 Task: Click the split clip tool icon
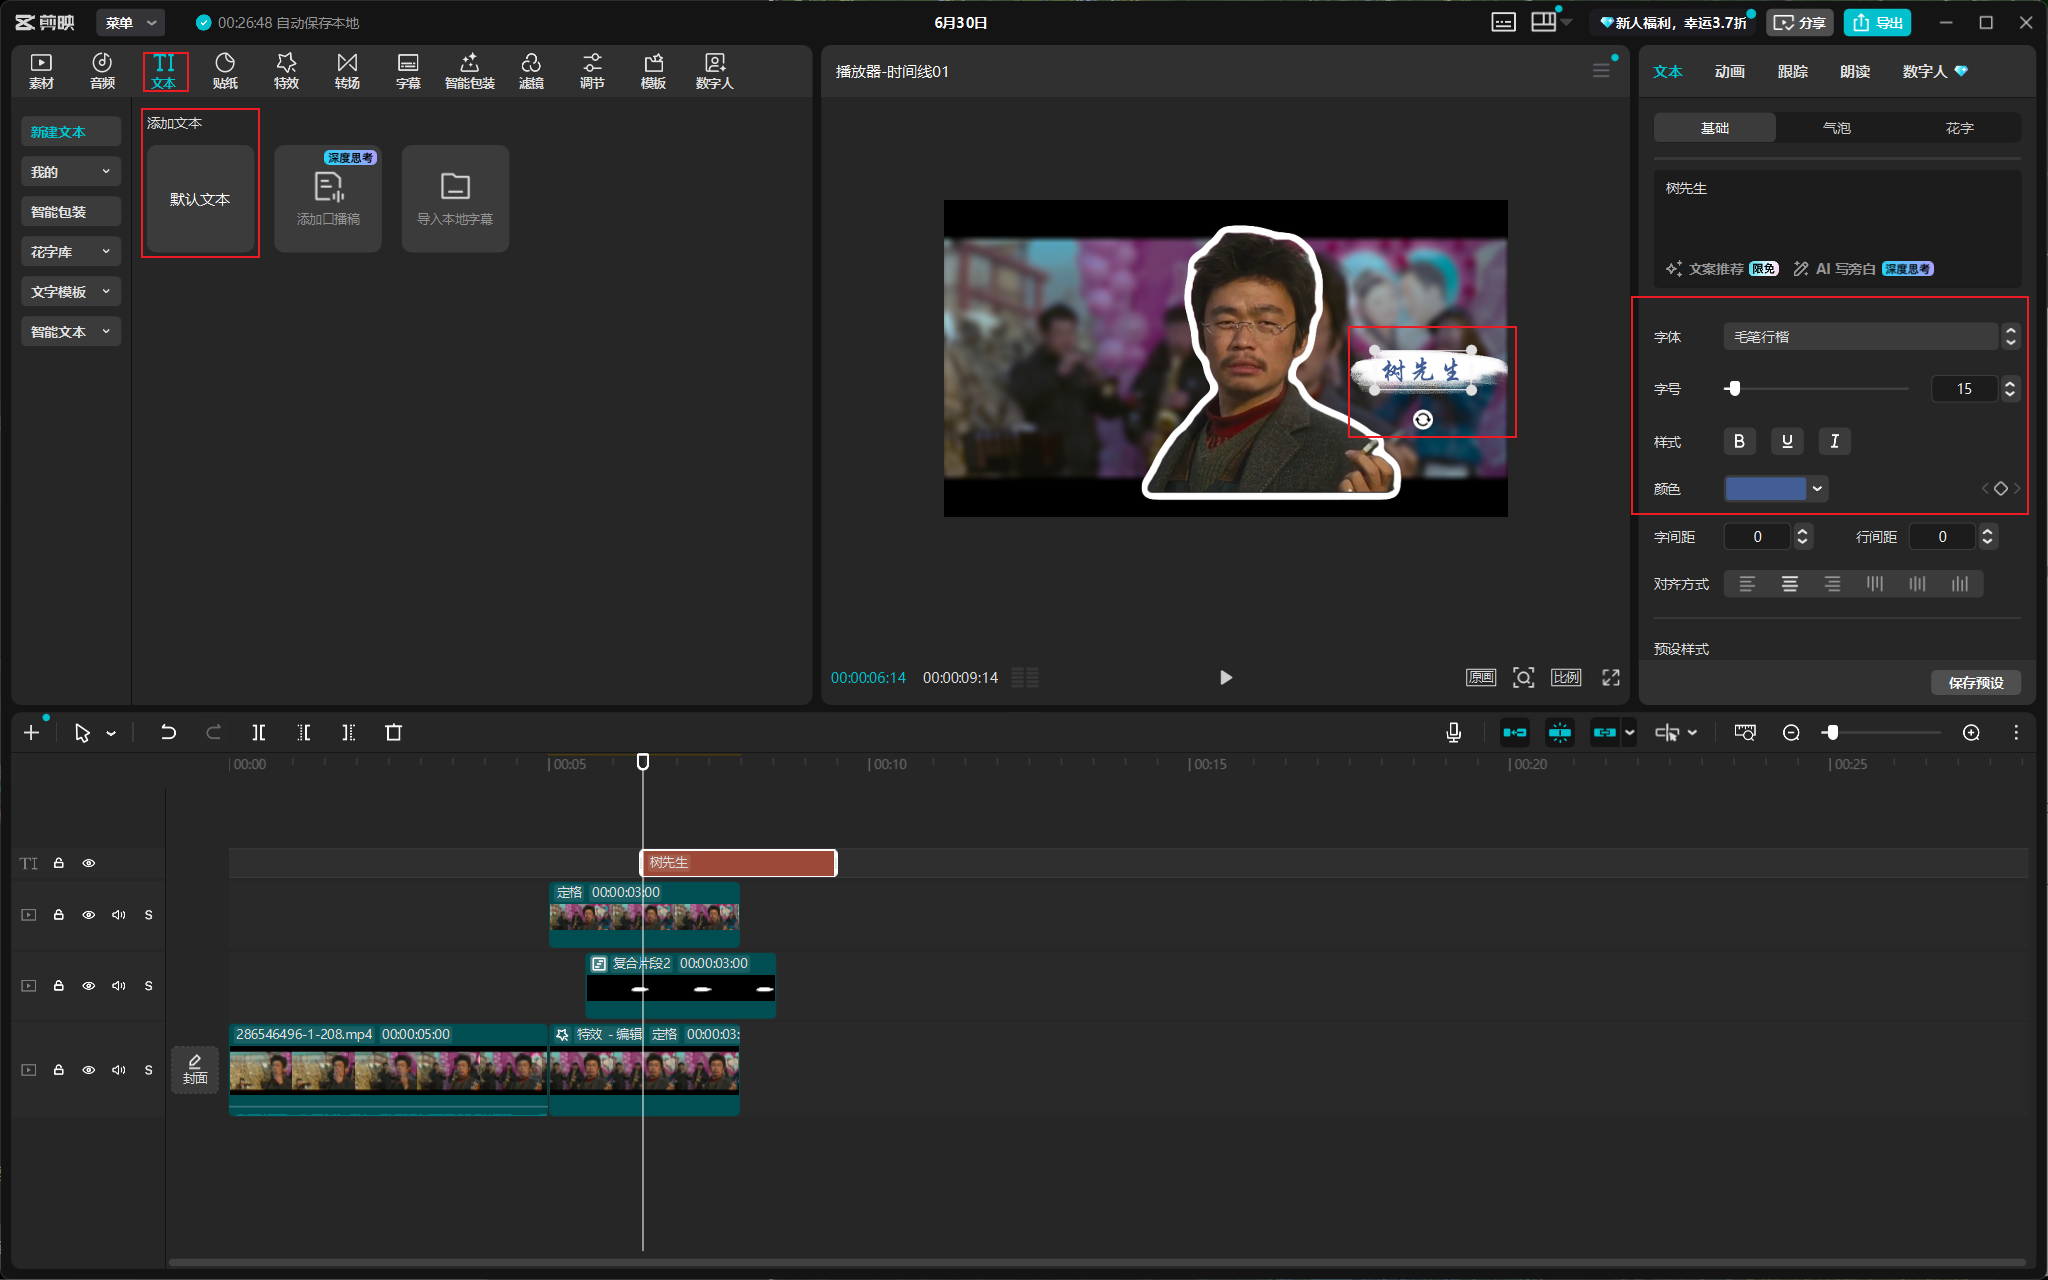pos(258,733)
